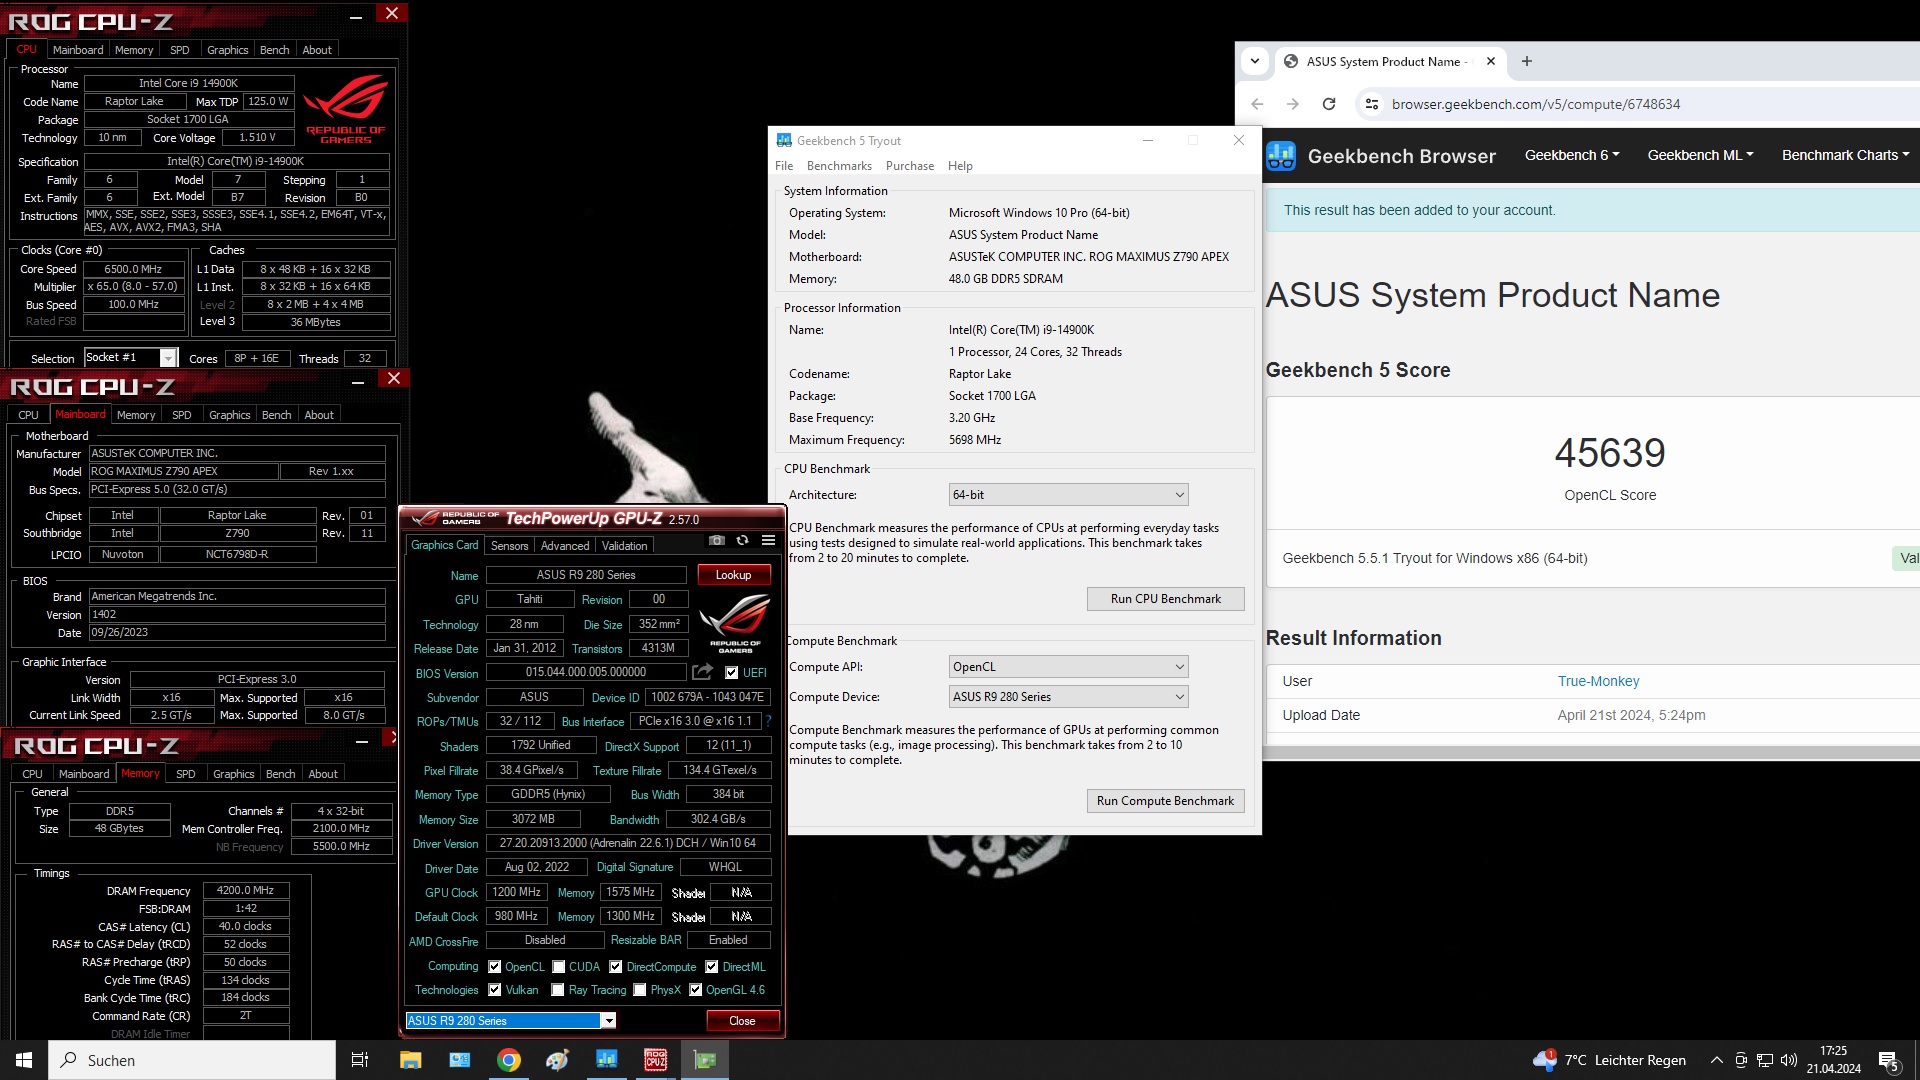Open a new Chrome tab
The height and width of the screenshot is (1080, 1920).
(x=1526, y=61)
